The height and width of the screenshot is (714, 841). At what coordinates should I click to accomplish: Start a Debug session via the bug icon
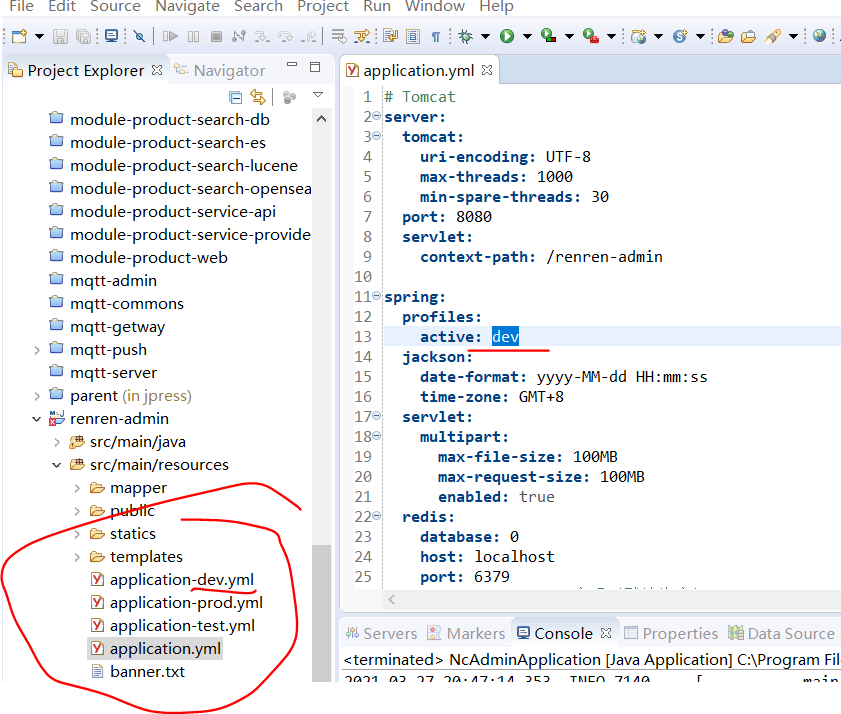tap(464, 38)
